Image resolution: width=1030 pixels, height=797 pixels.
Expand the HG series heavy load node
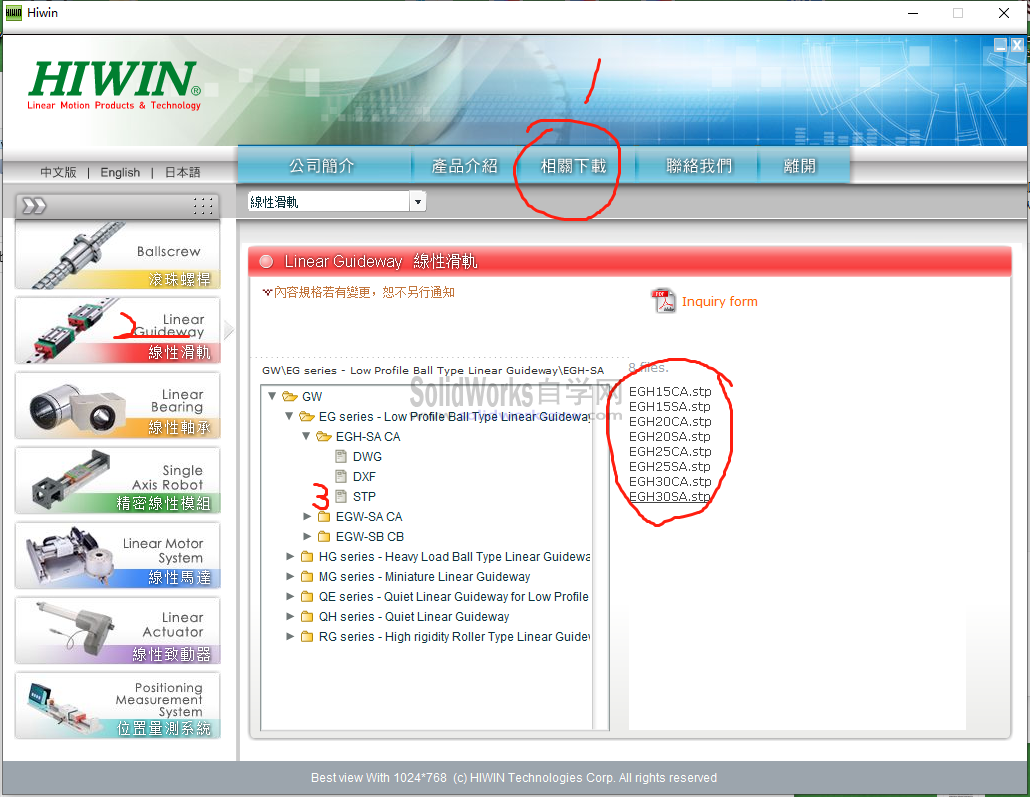[290, 556]
